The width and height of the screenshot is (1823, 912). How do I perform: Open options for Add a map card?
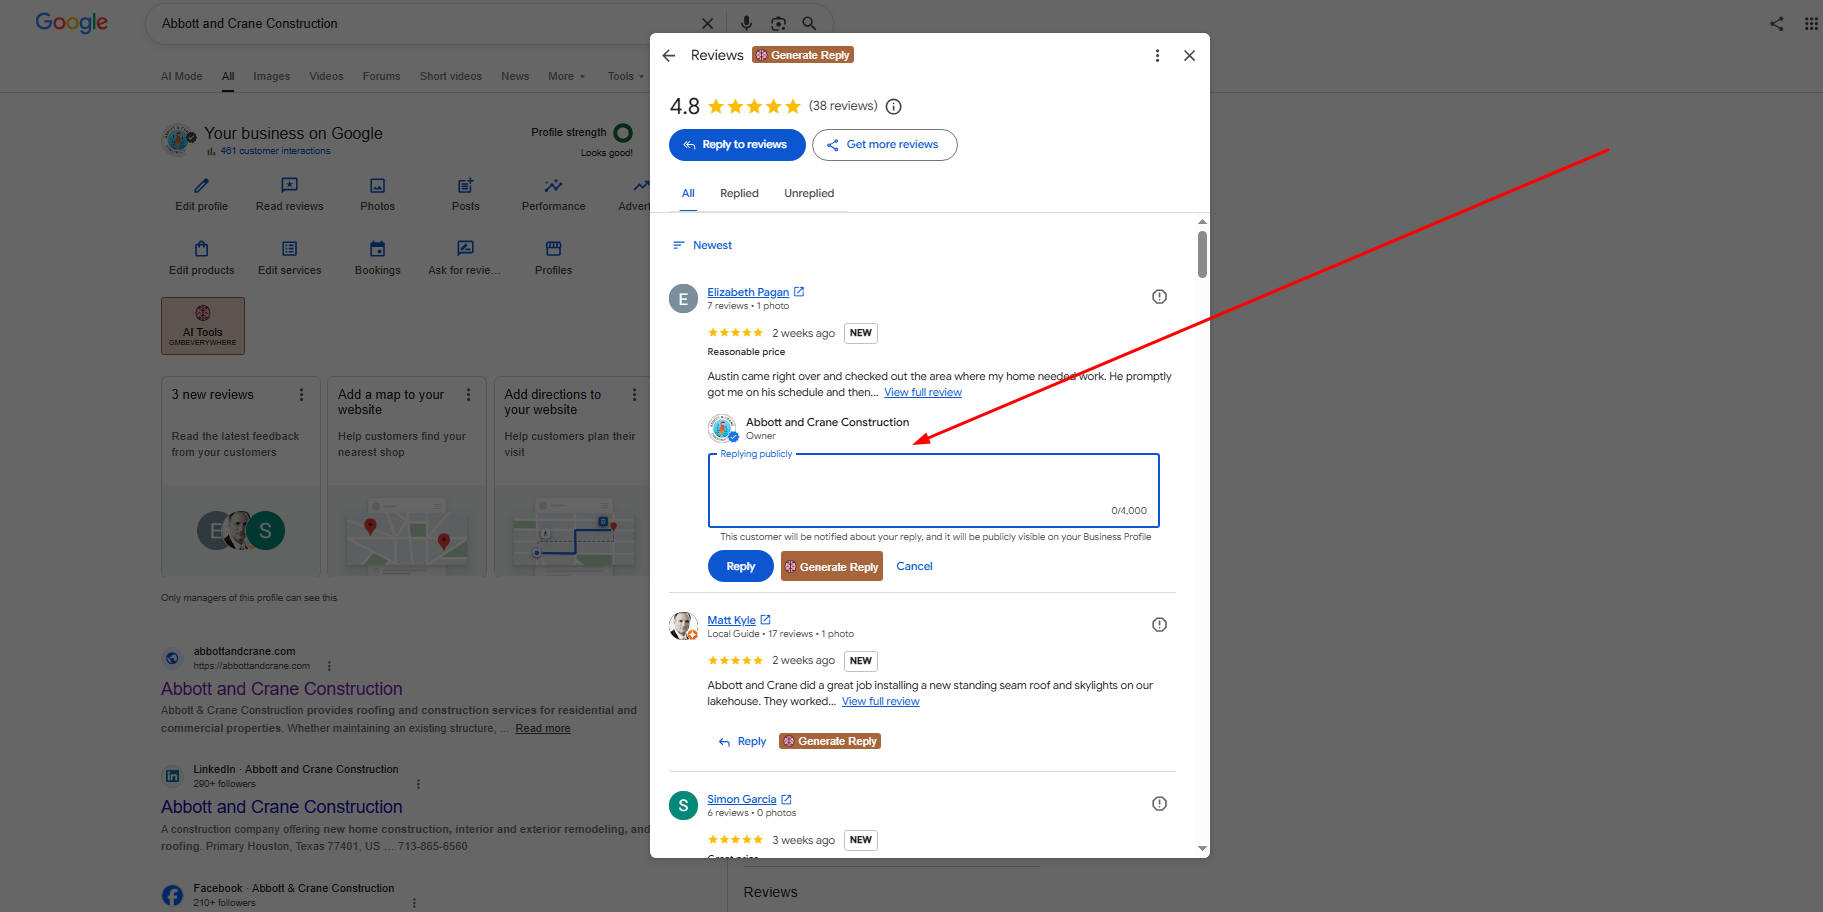tap(468, 395)
